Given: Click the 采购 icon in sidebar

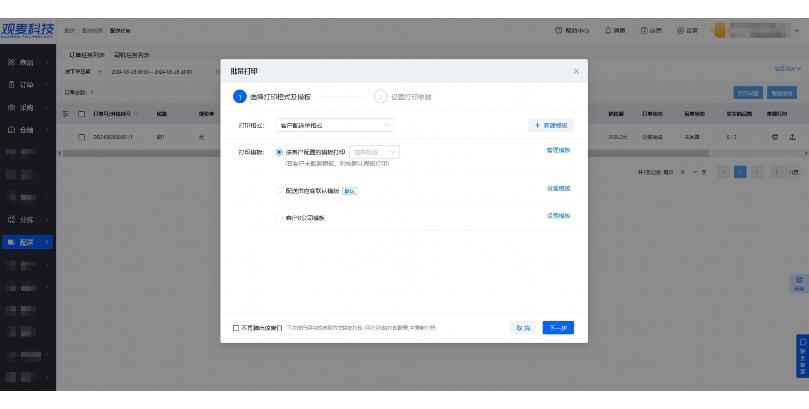Looking at the screenshot, I should click(11, 107).
